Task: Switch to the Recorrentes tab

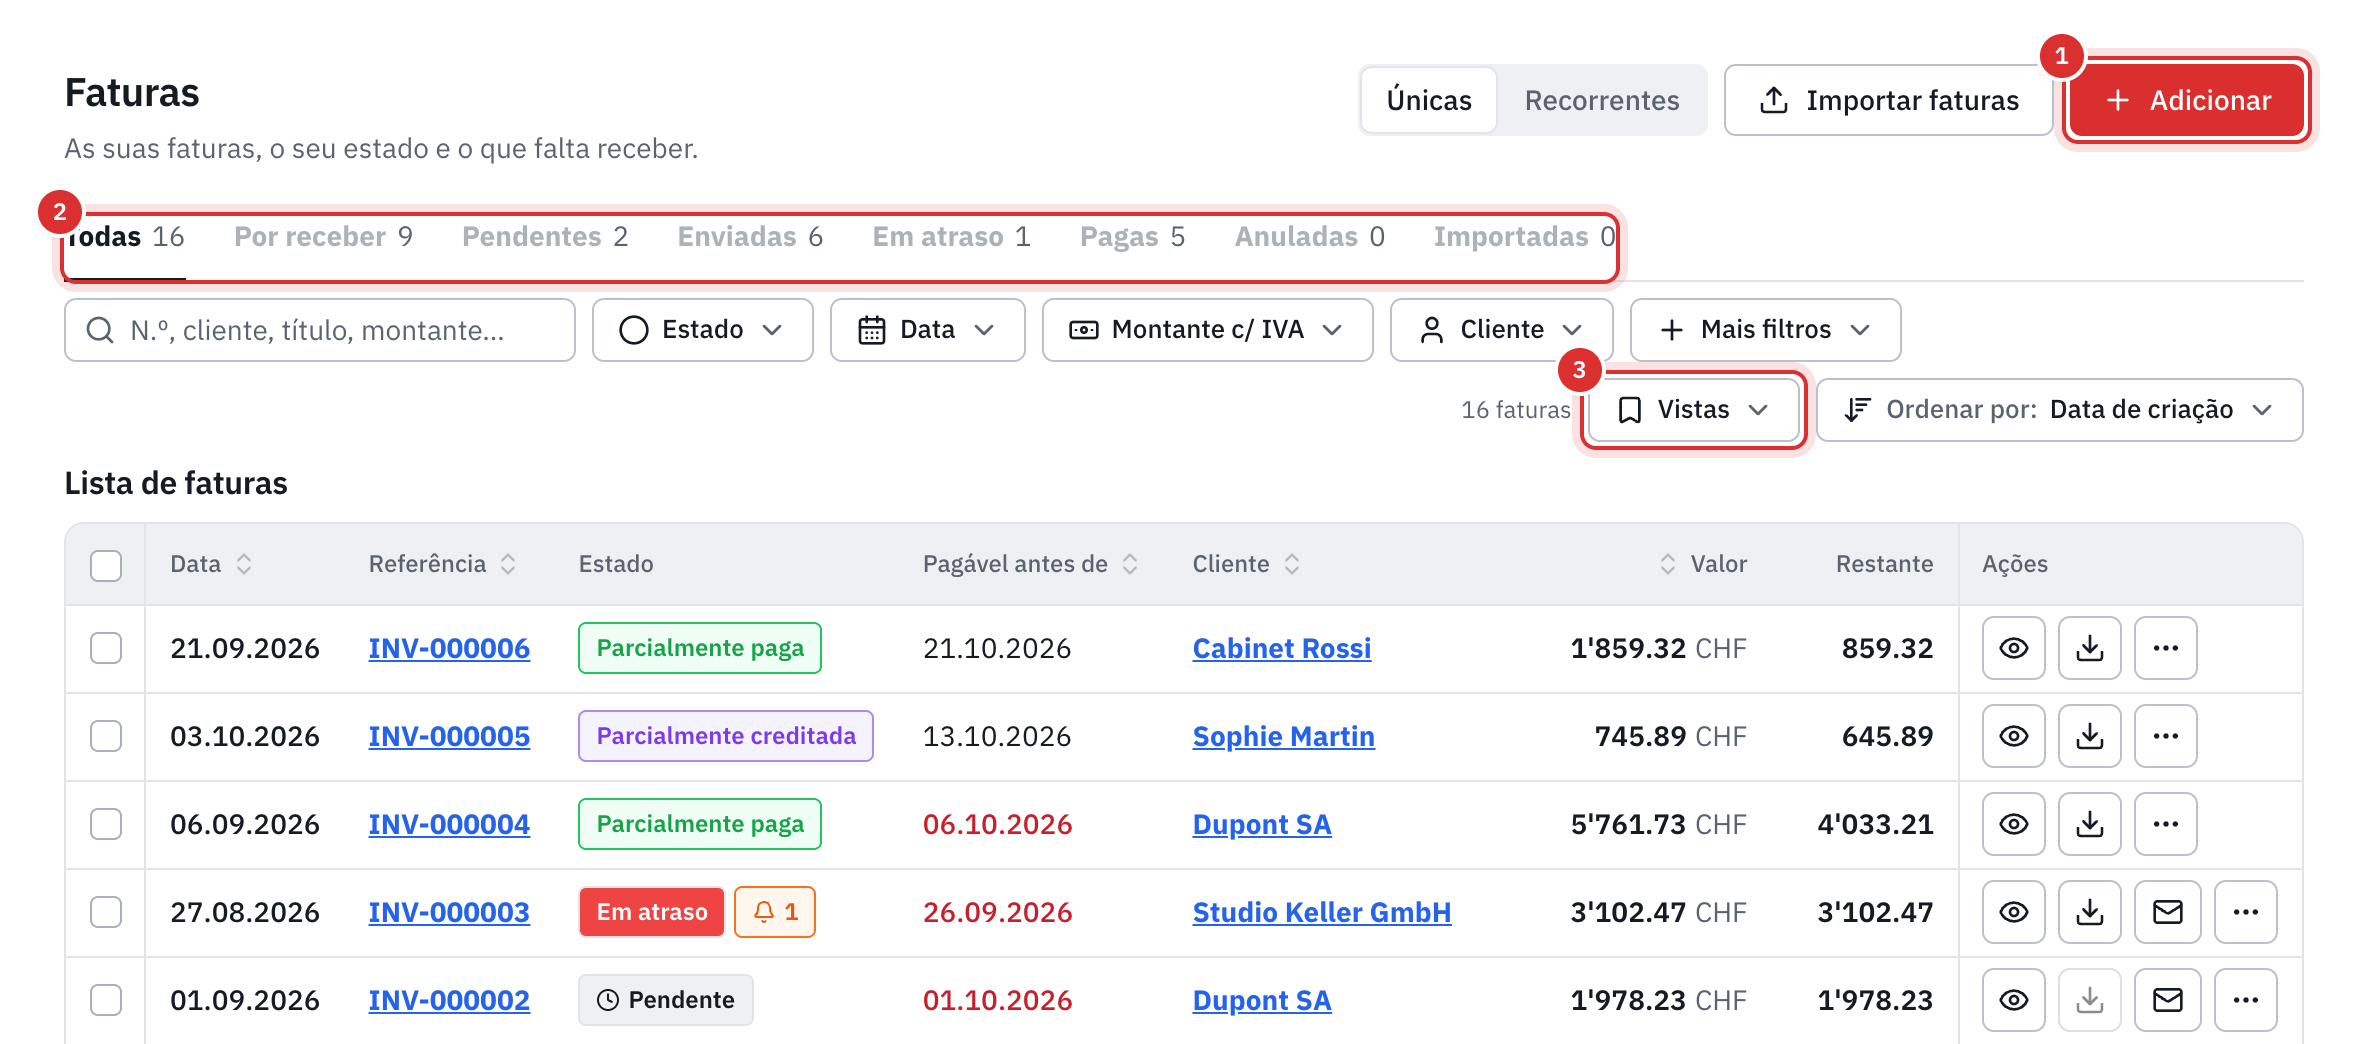Action: (1602, 100)
